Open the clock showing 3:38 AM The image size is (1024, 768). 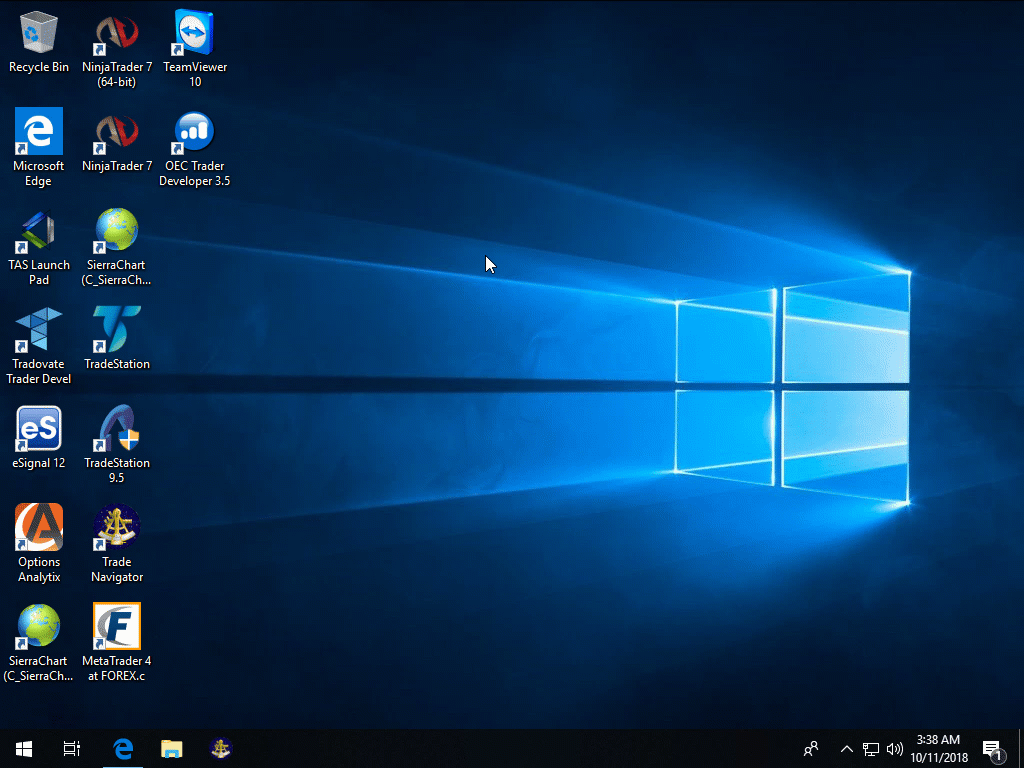point(938,748)
